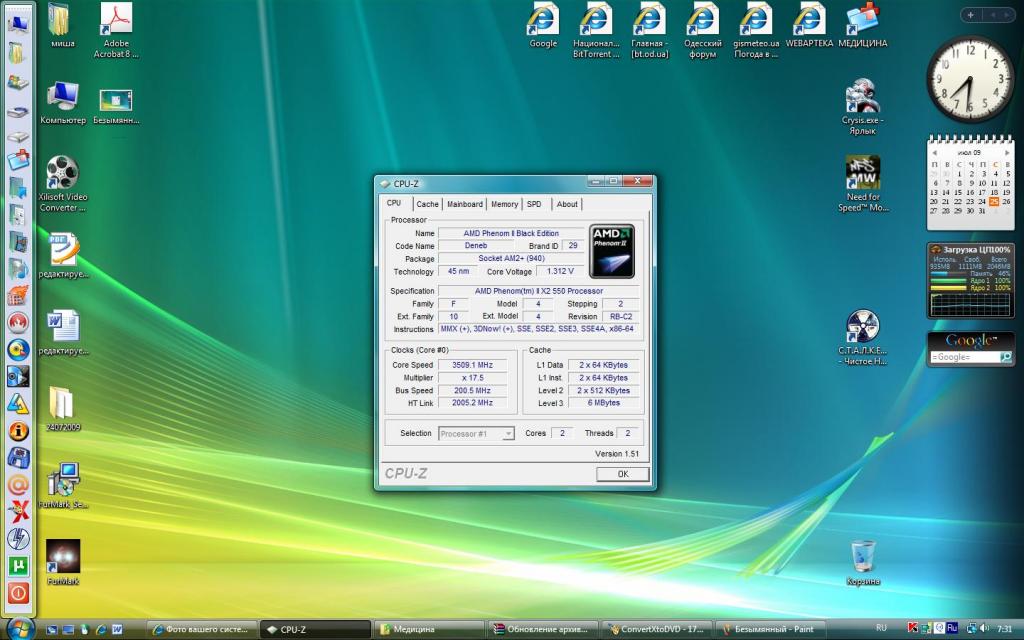This screenshot has width=1024, height=640.
Task: Switch to the Медицина taskbar button
Action: pyautogui.click(x=428, y=630)
